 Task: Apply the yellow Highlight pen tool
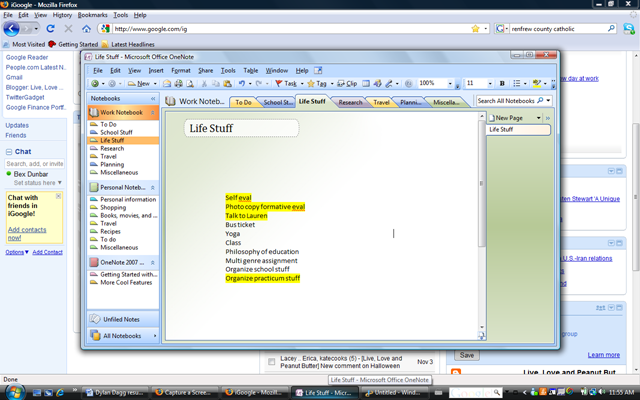pos(537,83)
